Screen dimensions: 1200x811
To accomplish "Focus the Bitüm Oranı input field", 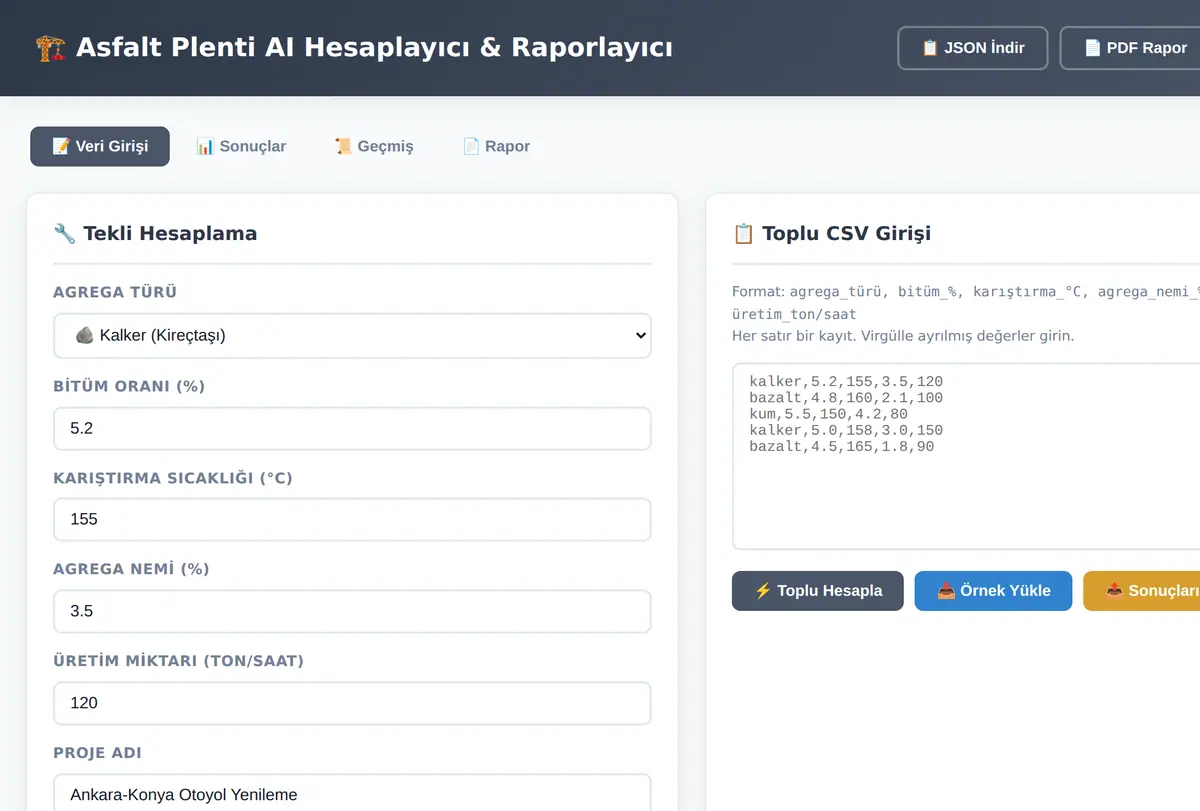I will (352, 428).
